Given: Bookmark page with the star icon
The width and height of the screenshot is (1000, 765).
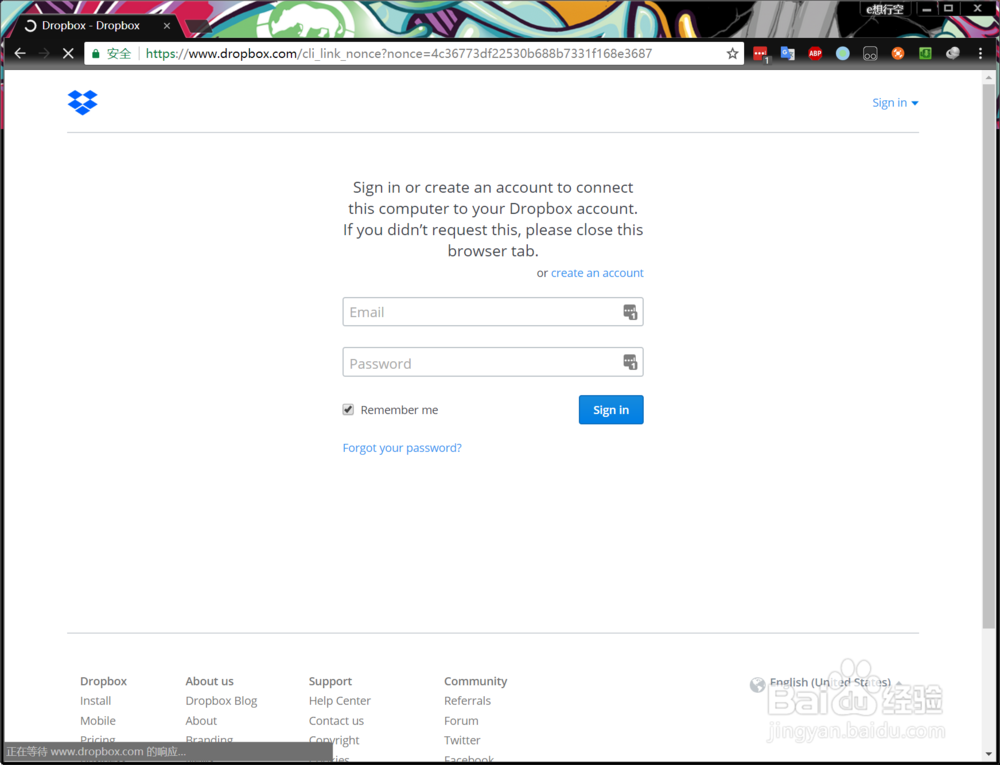Looking at the screenshot, I should point(732,54).
